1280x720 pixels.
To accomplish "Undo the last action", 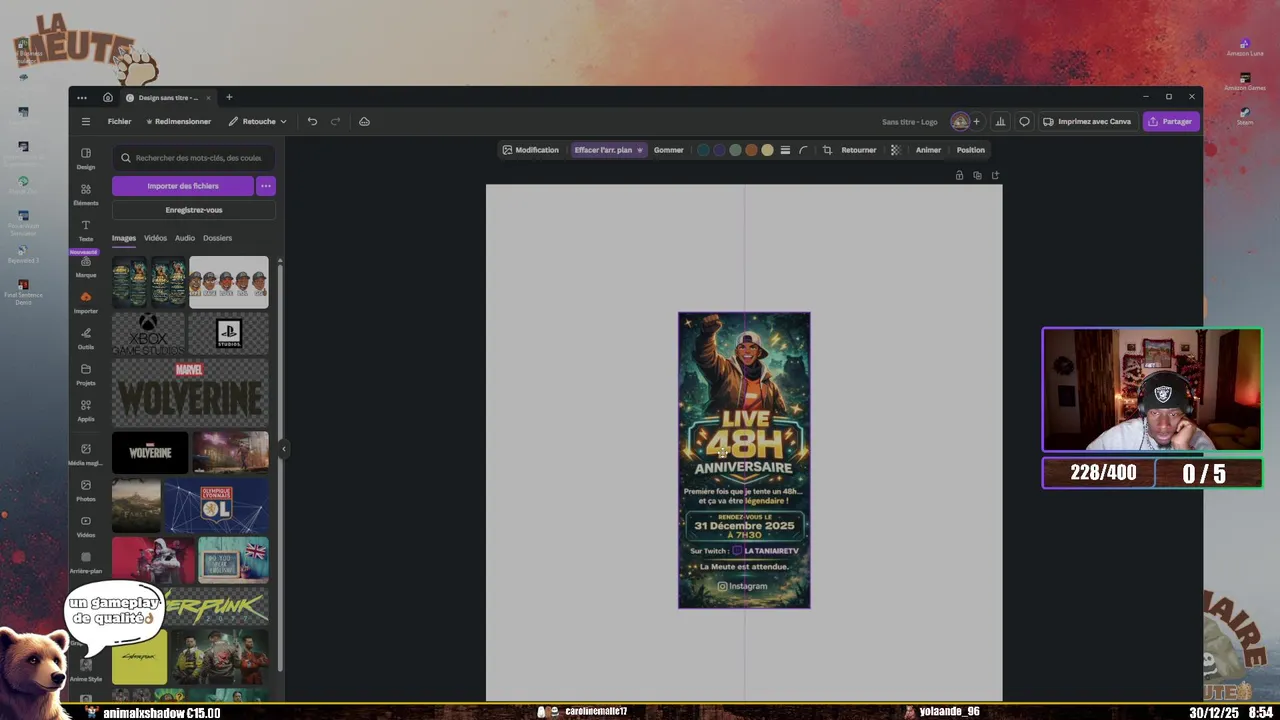I will (x=312, y=122).
